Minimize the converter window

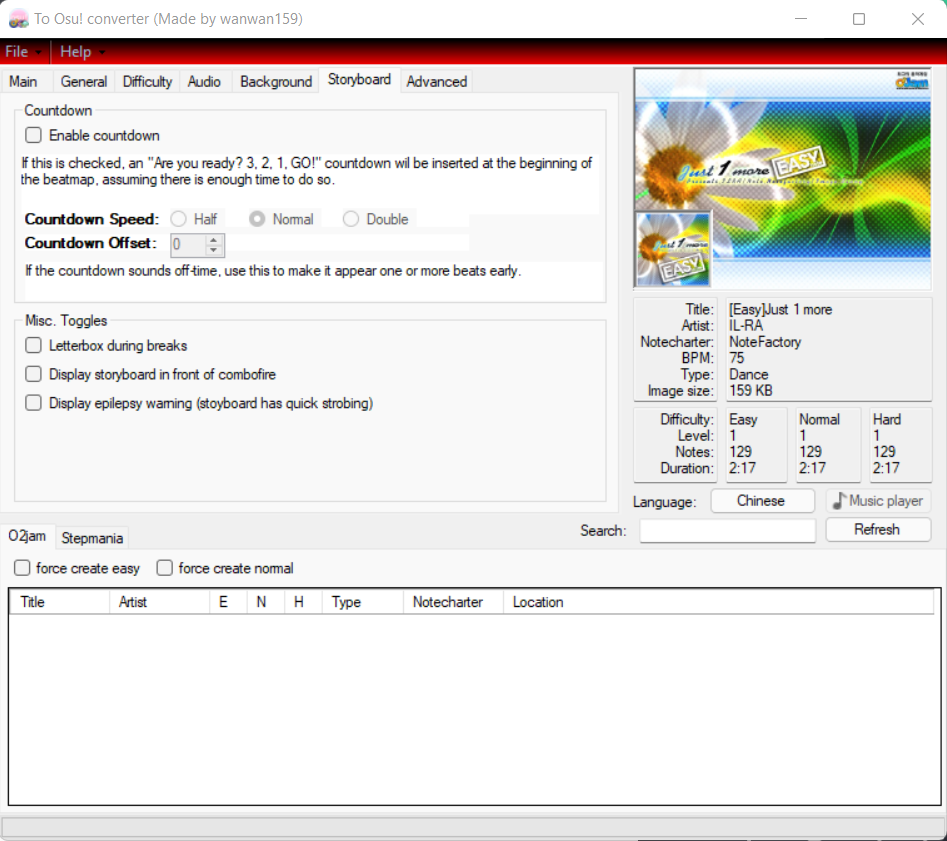[801, 19]
